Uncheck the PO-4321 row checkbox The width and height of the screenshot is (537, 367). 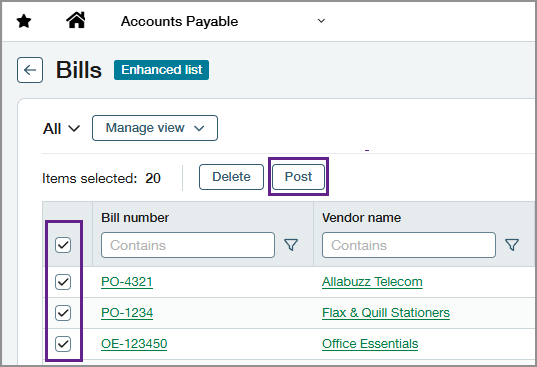pos(63,282)
